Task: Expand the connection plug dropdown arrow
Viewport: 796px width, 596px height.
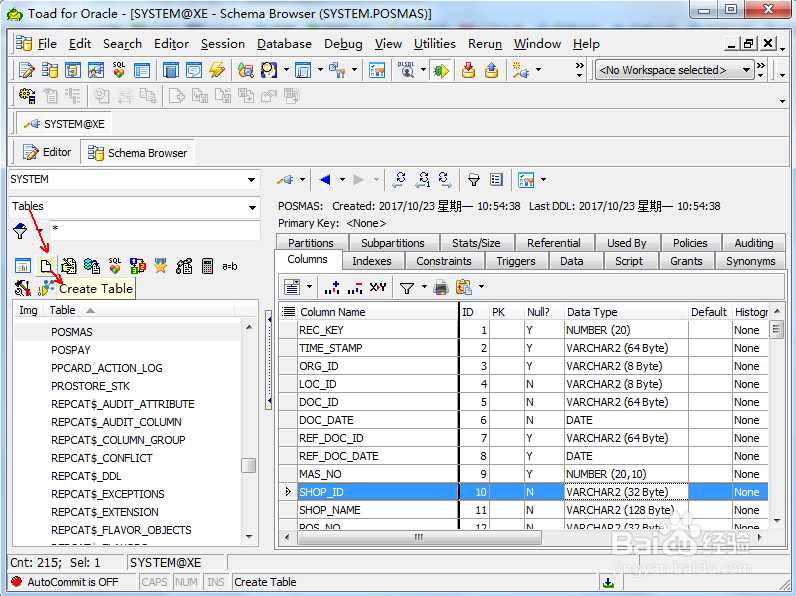Action: pyautogui.click(x=302, y=179)
